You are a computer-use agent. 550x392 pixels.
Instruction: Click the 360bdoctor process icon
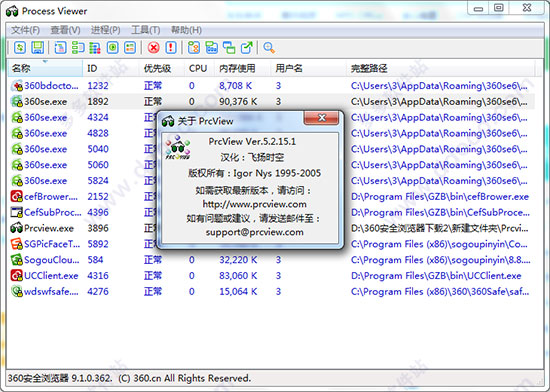[x=17, y=86]
